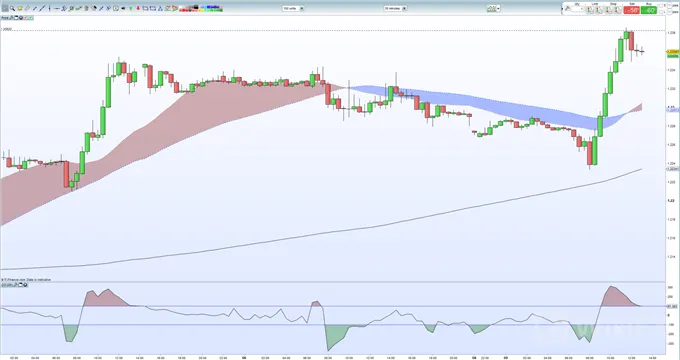Screen dimensions: 680x360
Task: Open the Price panel wrench settings
Action: pyautogui.click(x=11, y=18)
